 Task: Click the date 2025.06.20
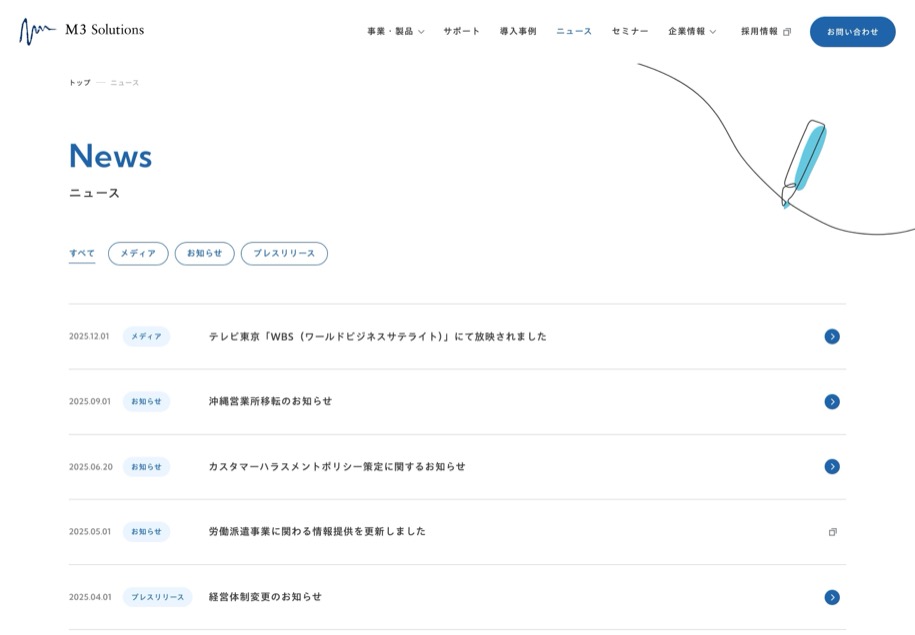[91, 467]
